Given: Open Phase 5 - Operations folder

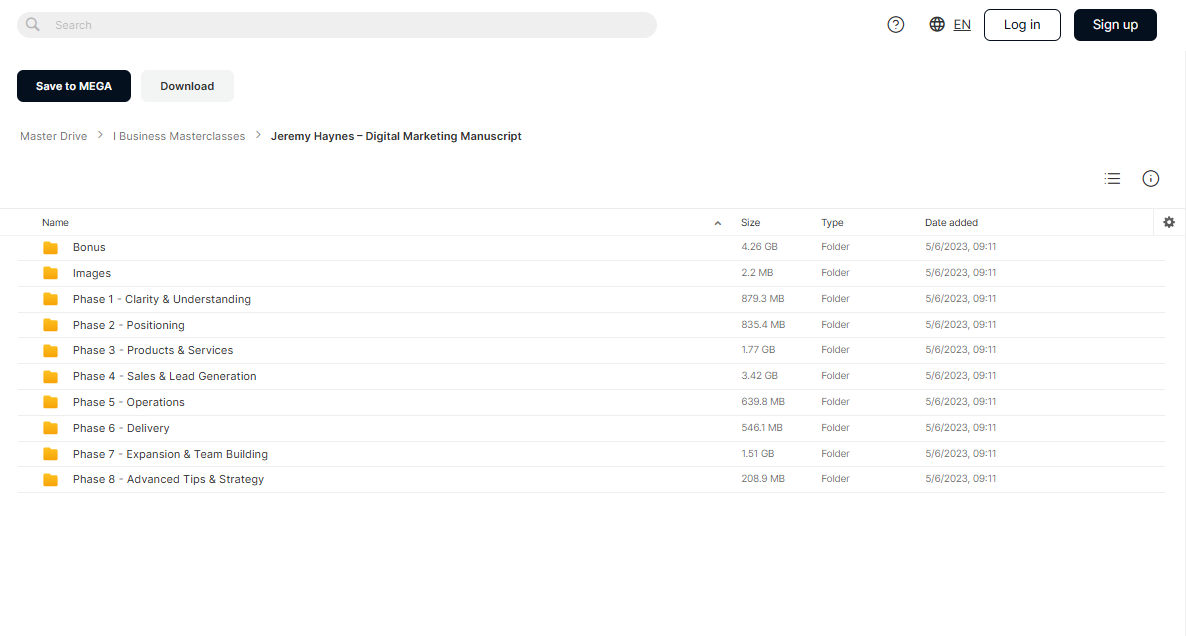Looking at the screenshot, I should pyautogui.click(x=129, y=402).
